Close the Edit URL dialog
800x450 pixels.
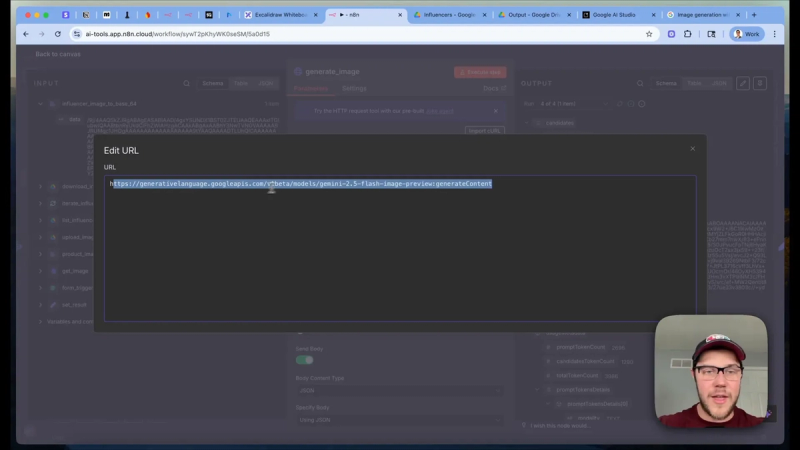click(x=692, y=148)
